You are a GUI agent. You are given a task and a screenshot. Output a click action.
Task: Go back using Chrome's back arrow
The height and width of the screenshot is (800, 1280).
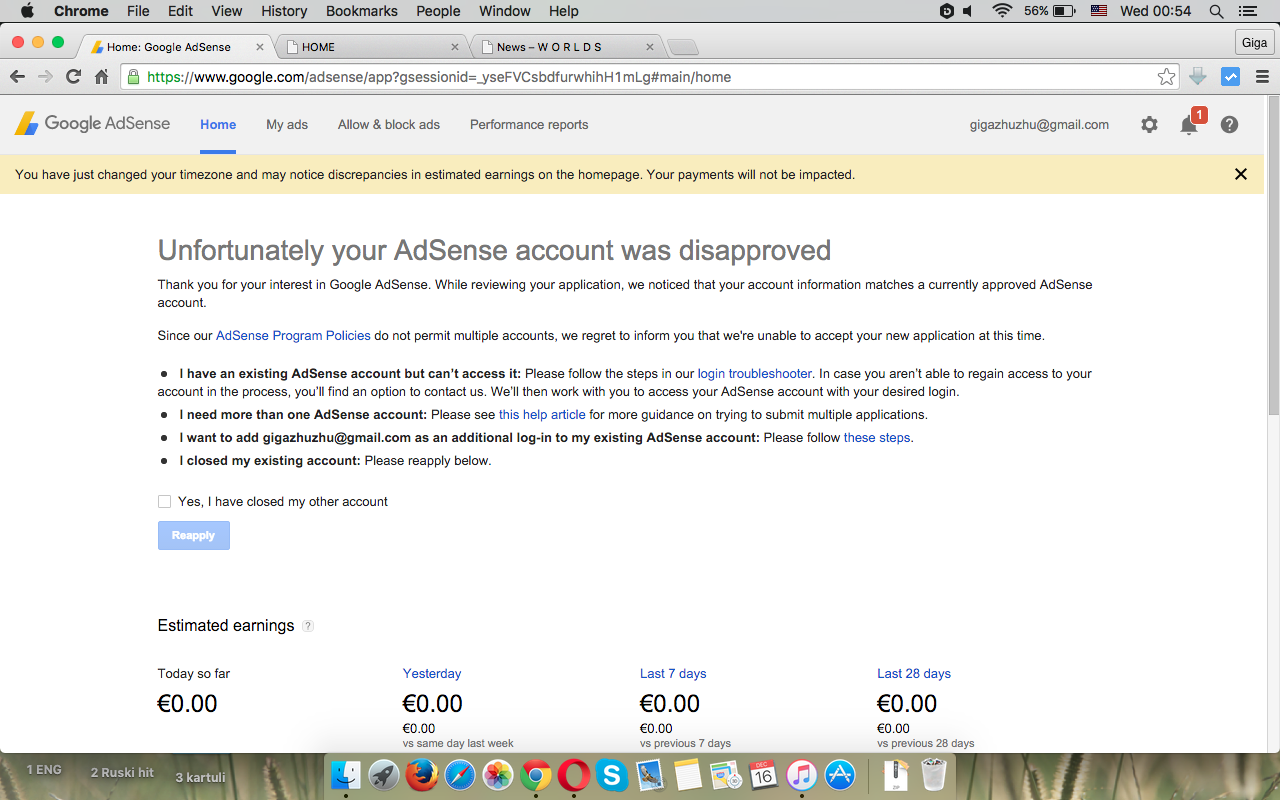[17, 77]
